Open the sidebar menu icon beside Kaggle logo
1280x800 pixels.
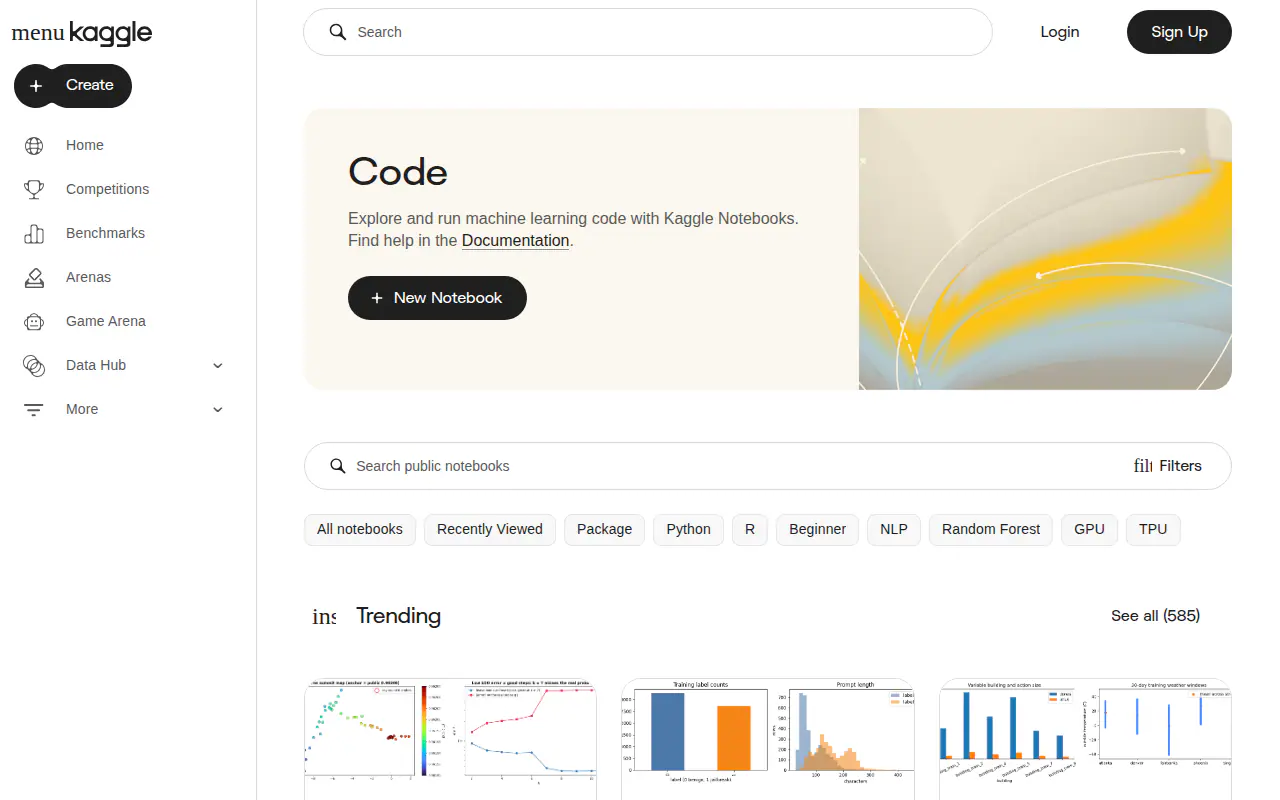38,33
